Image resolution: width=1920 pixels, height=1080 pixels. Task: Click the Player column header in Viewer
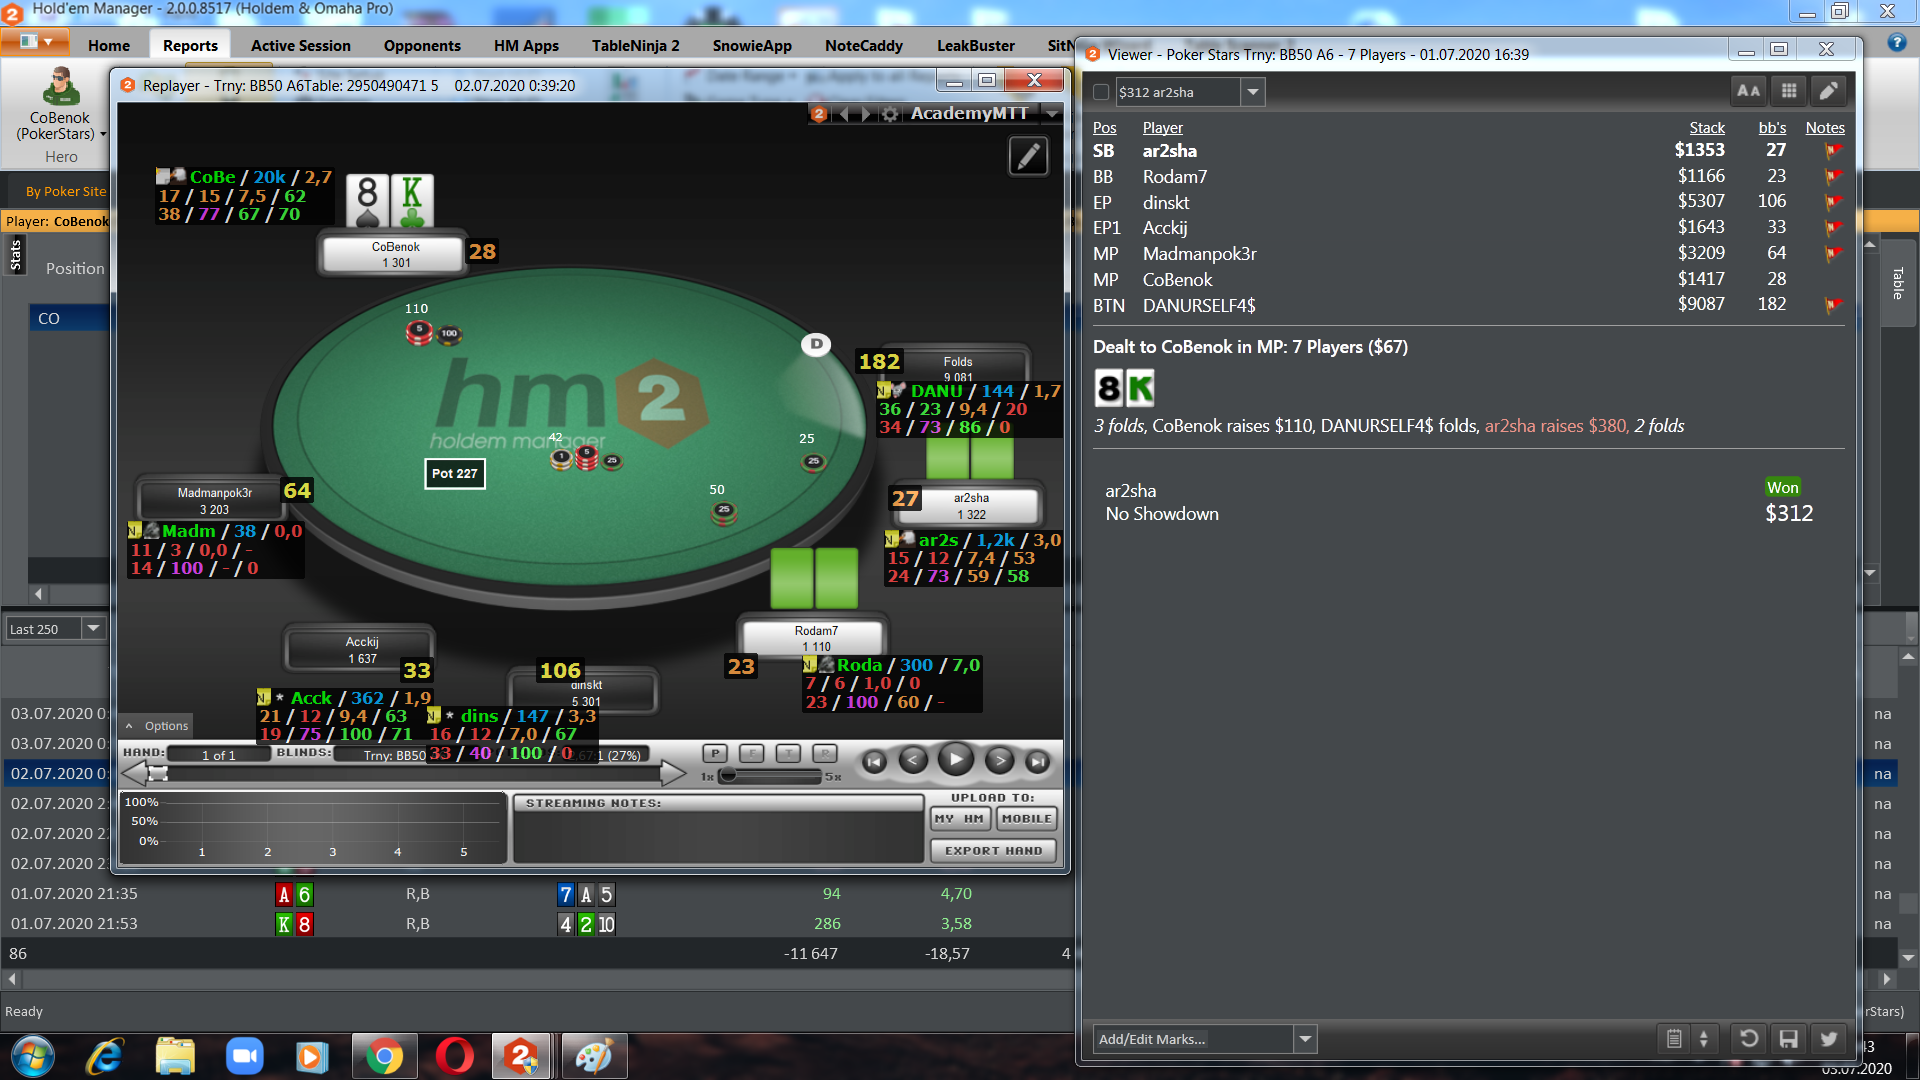[1162, 128]
